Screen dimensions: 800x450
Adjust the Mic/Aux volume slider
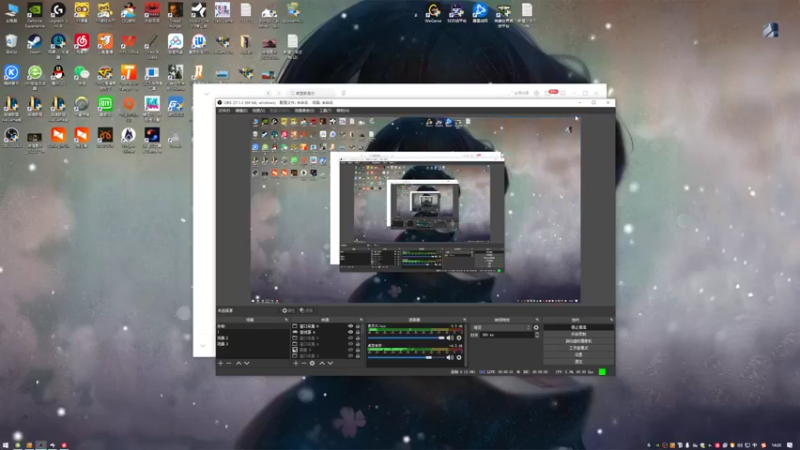[x=406, y=338]
